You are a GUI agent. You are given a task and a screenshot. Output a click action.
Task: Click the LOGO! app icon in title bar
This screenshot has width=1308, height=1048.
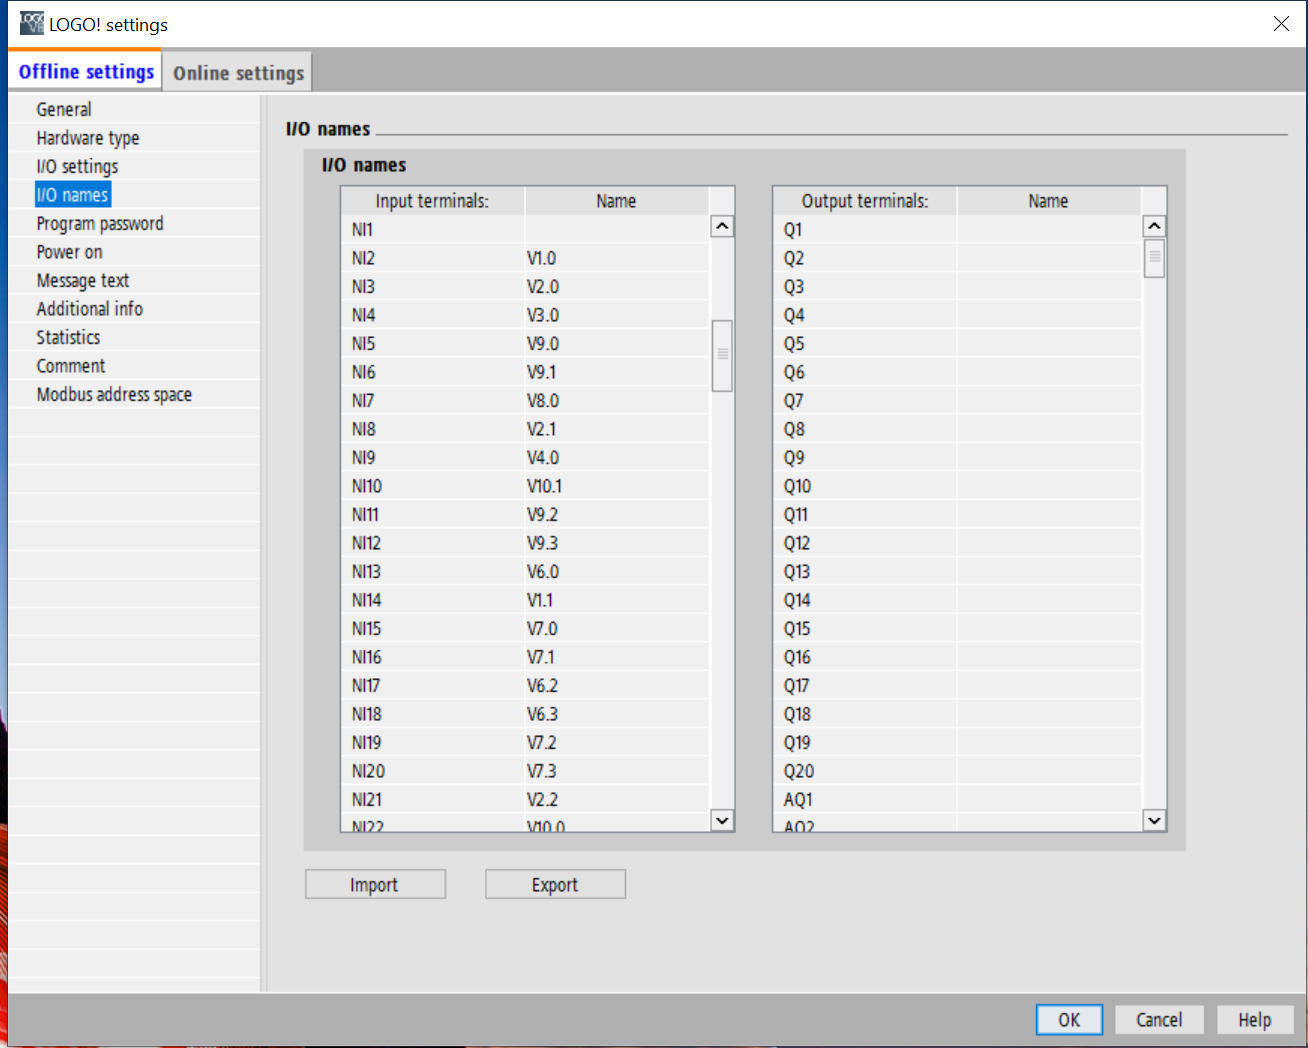31,23
